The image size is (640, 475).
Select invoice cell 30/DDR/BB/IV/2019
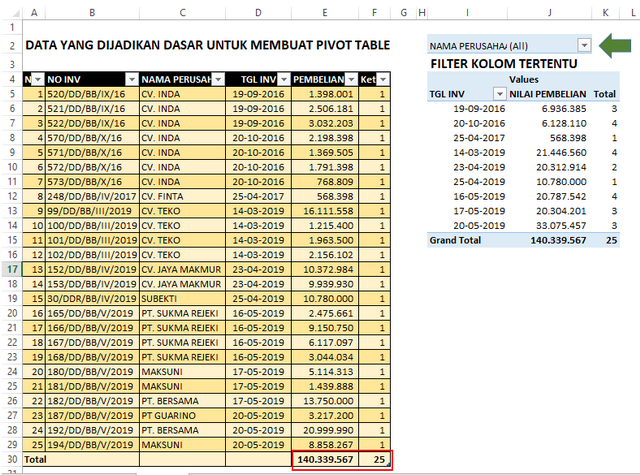92,298
